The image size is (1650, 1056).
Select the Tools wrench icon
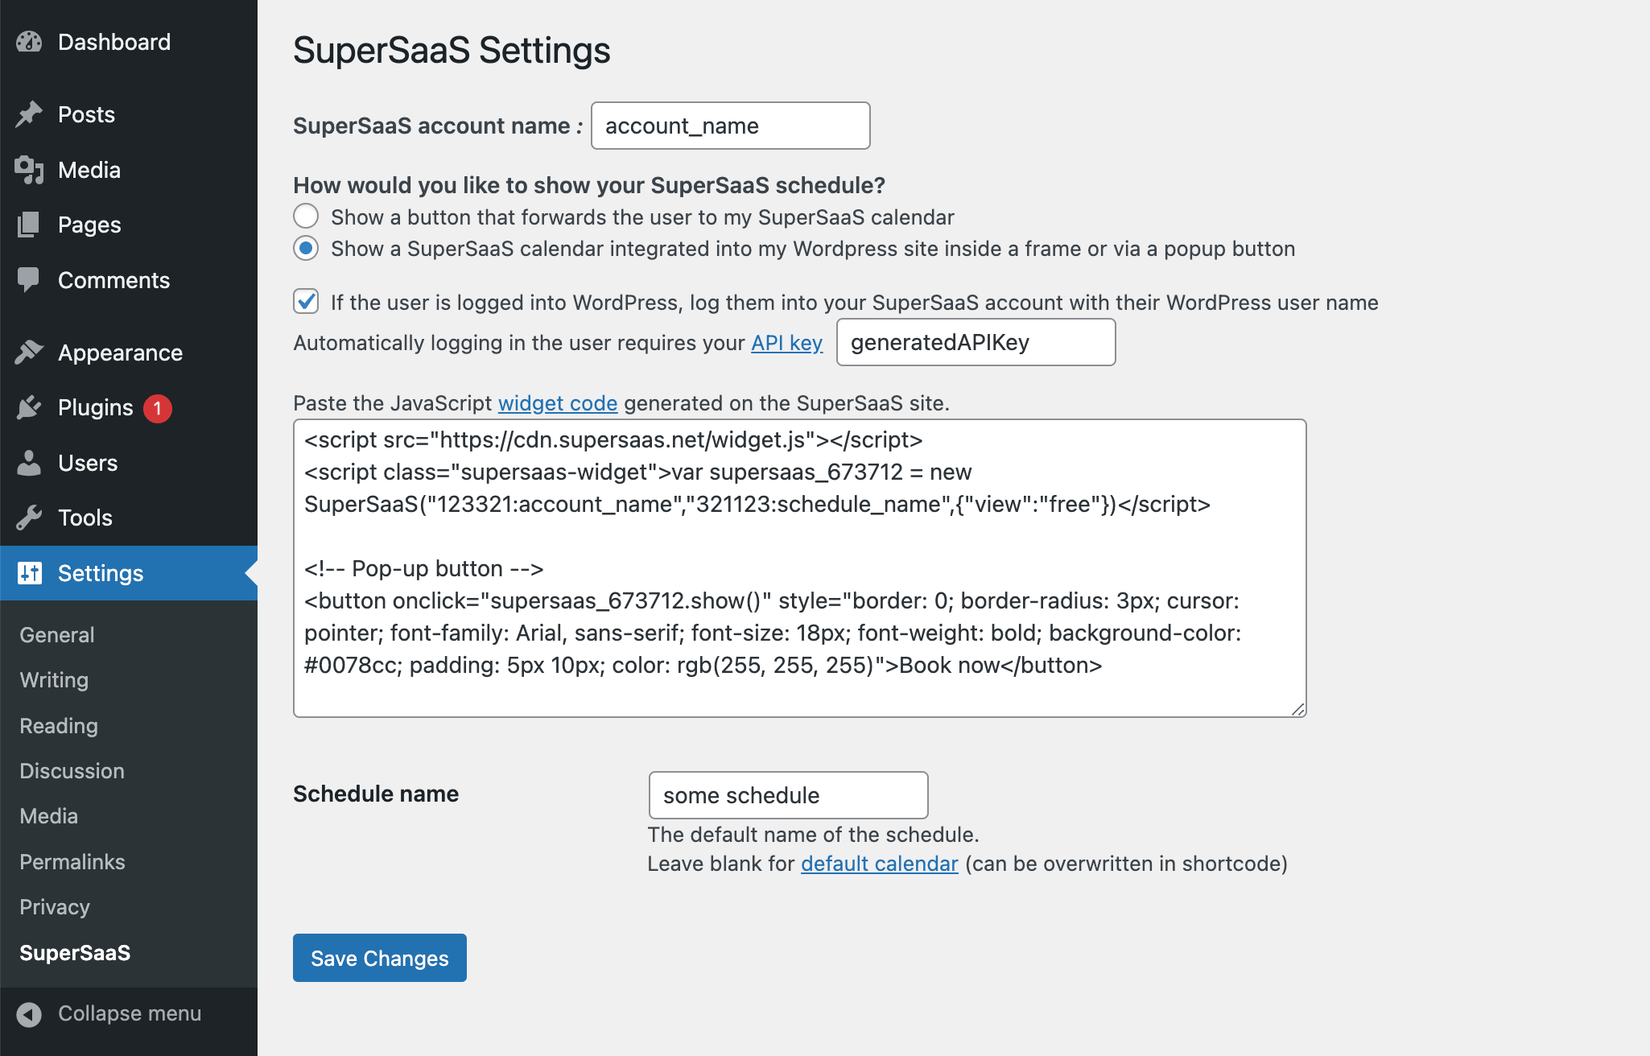point(30,517)
